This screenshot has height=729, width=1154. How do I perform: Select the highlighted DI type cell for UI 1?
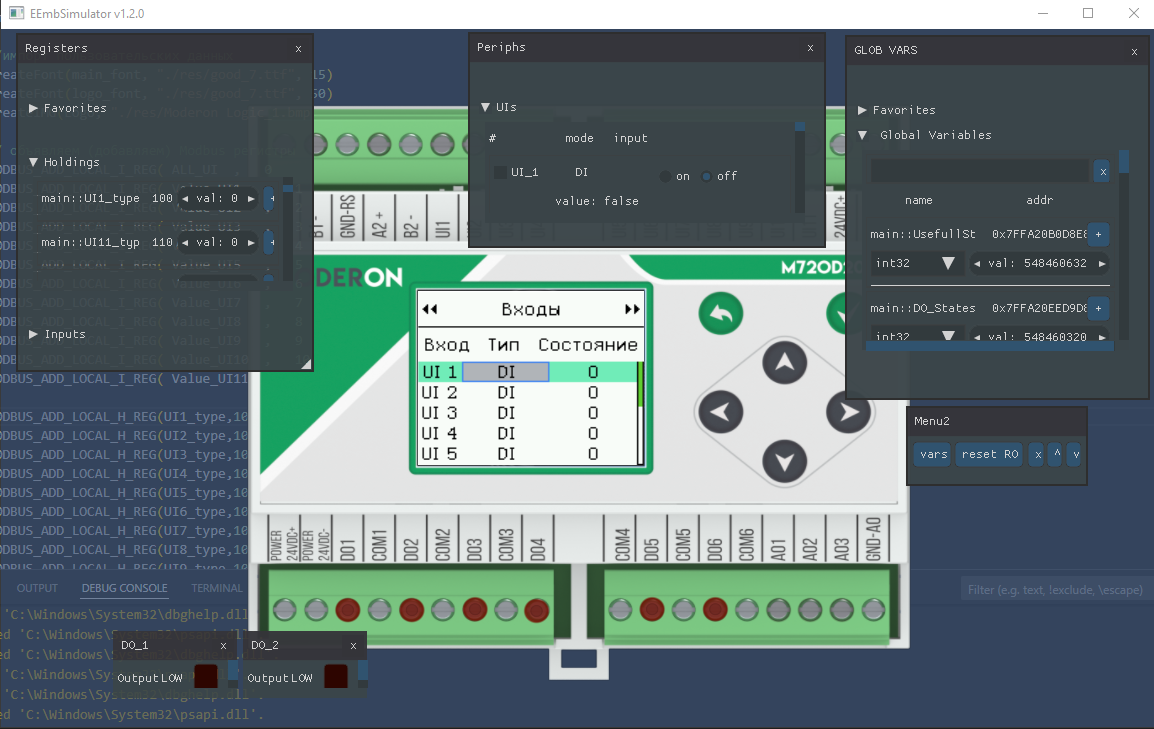click(506, 372)
